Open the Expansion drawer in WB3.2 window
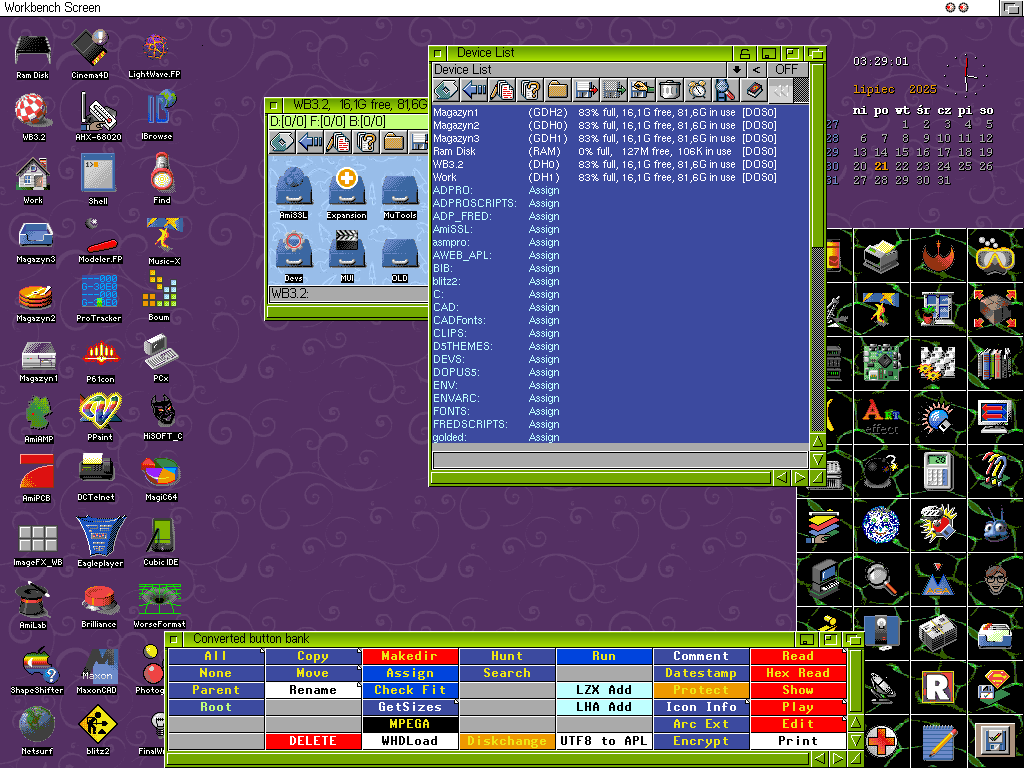1024x768 pixels. (x=346, y=193)
